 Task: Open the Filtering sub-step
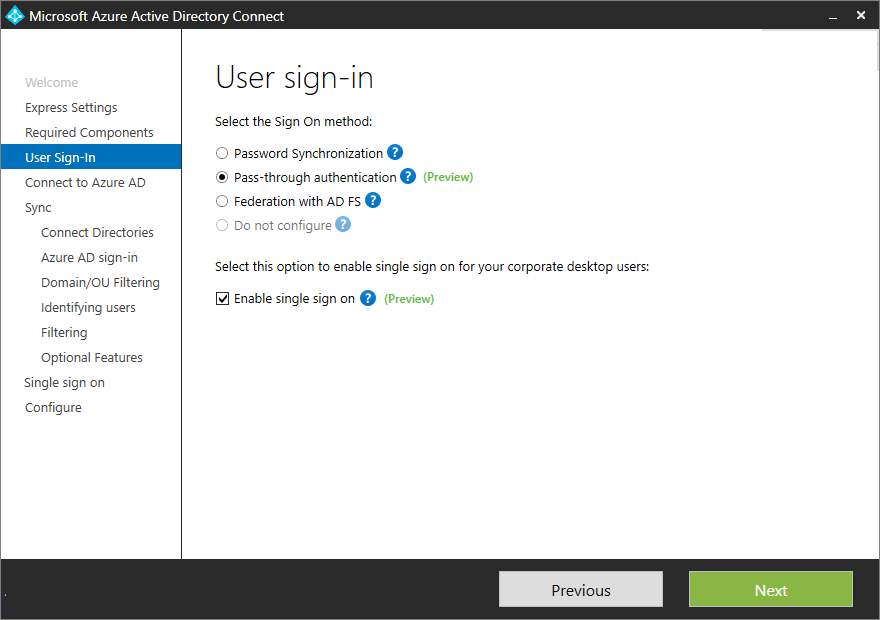pyautogui.click(x=64, y=333)
